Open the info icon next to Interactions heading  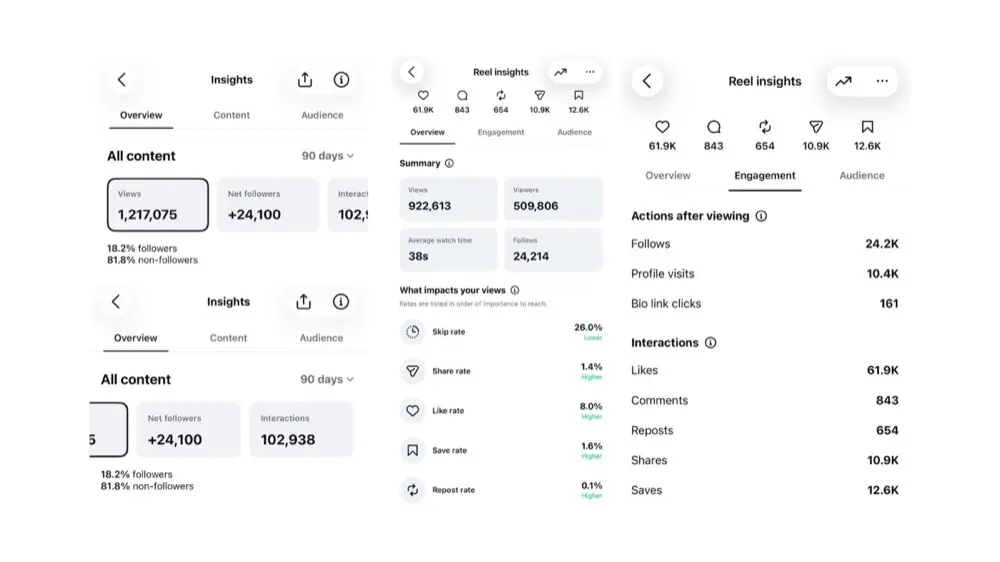point(710,343)
